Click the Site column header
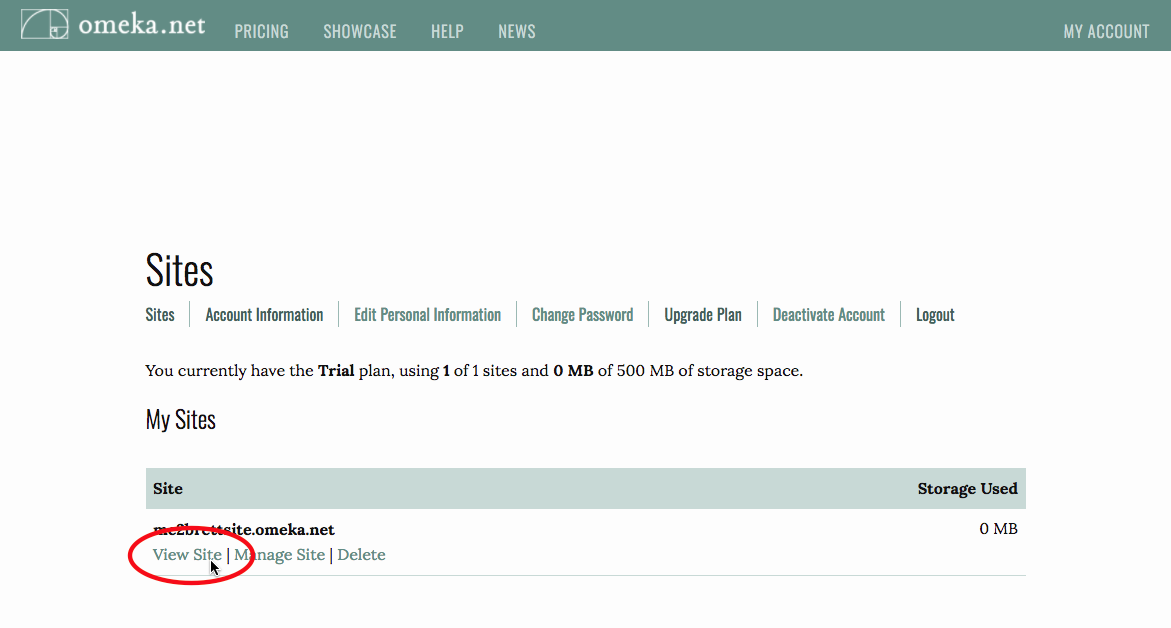This screenshot has width=1171, height=628. (168, 489)
